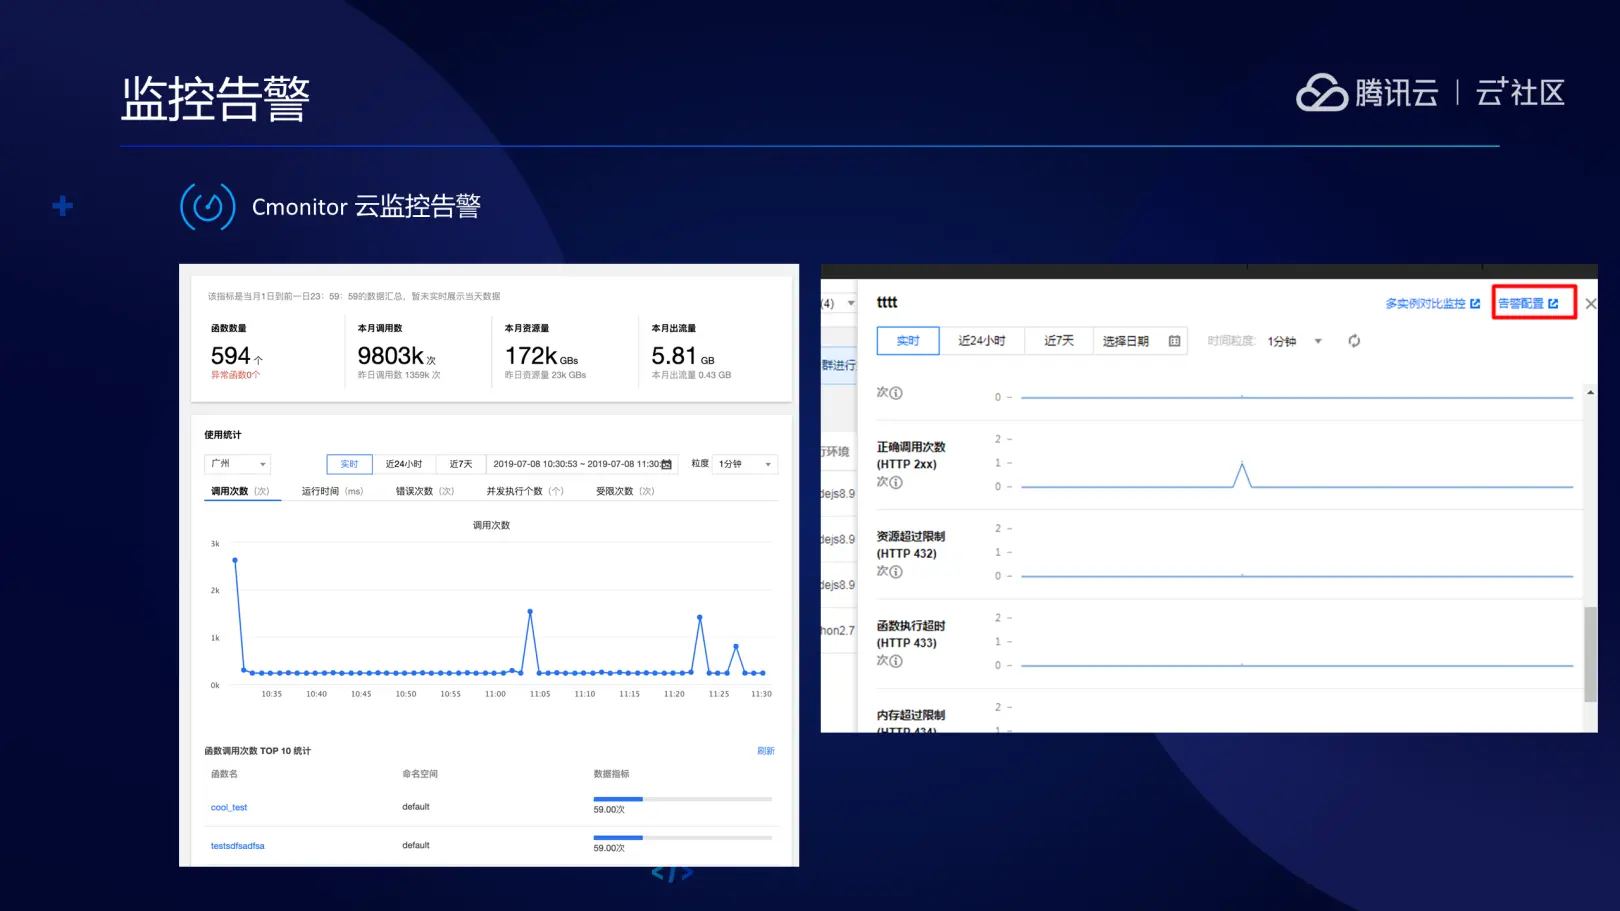Select 近24小时 in the tttt panel
Viewport: 1620px width, 911px height.
click(x=982, y=341)
